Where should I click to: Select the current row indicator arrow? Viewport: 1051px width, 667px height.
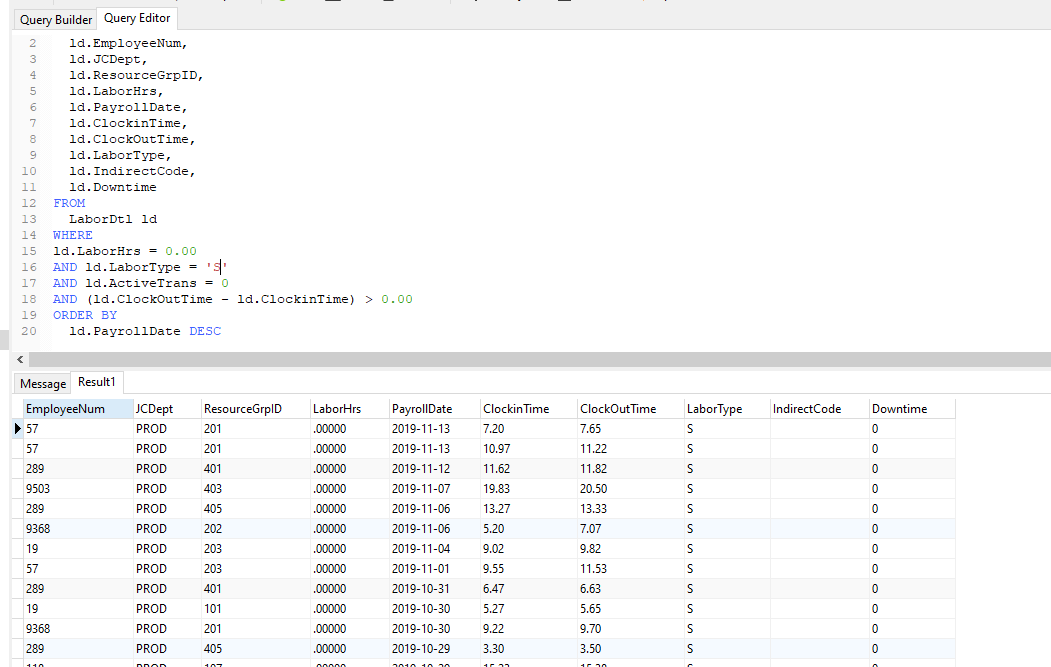click(17, 428)
